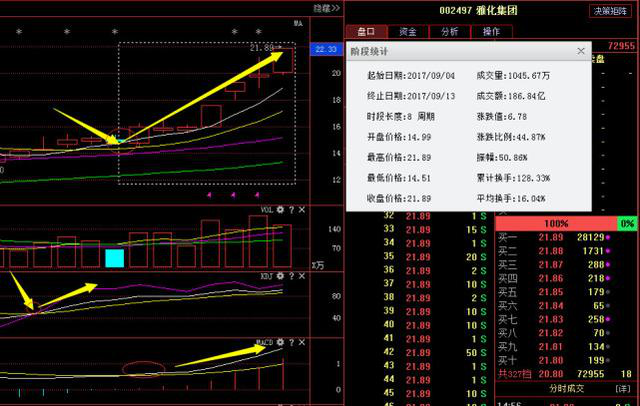Click the VOL panel dropdown arrow

(291, 210)
